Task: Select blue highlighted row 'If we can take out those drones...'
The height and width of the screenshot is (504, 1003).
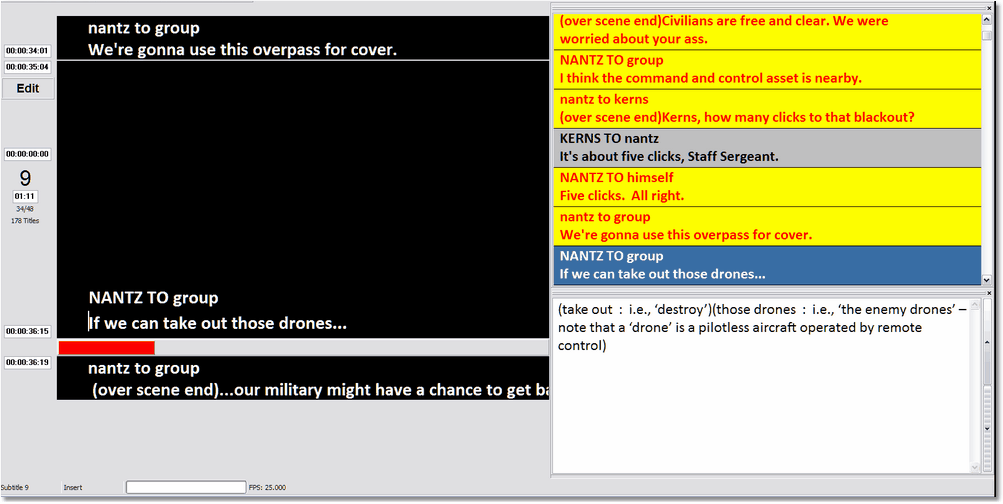Action: coord(766,265)
